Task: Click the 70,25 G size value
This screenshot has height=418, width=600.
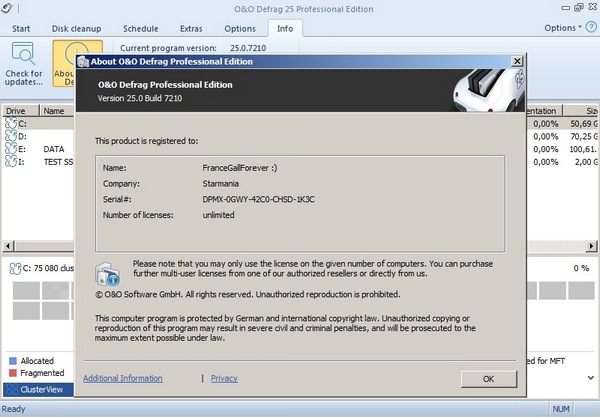Action: tap(584, 136)
